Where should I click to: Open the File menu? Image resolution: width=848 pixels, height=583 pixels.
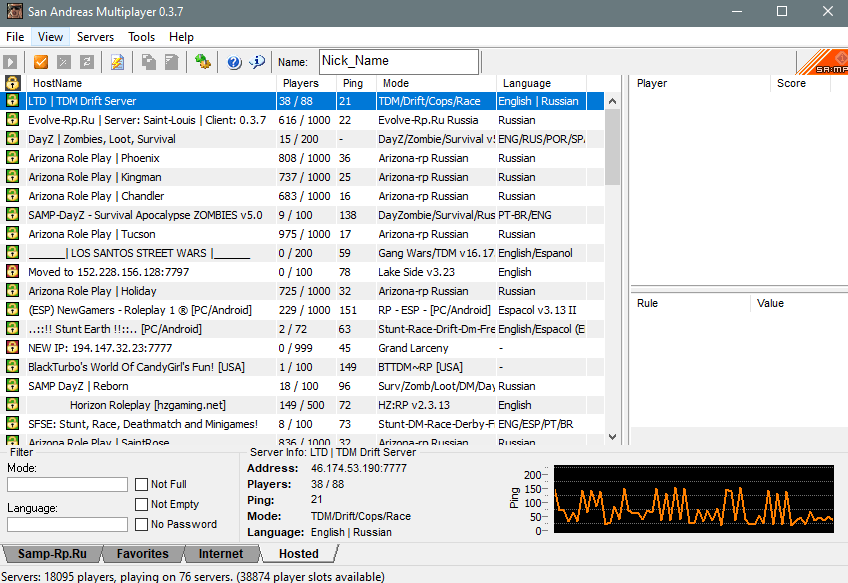tap(15, 37)
